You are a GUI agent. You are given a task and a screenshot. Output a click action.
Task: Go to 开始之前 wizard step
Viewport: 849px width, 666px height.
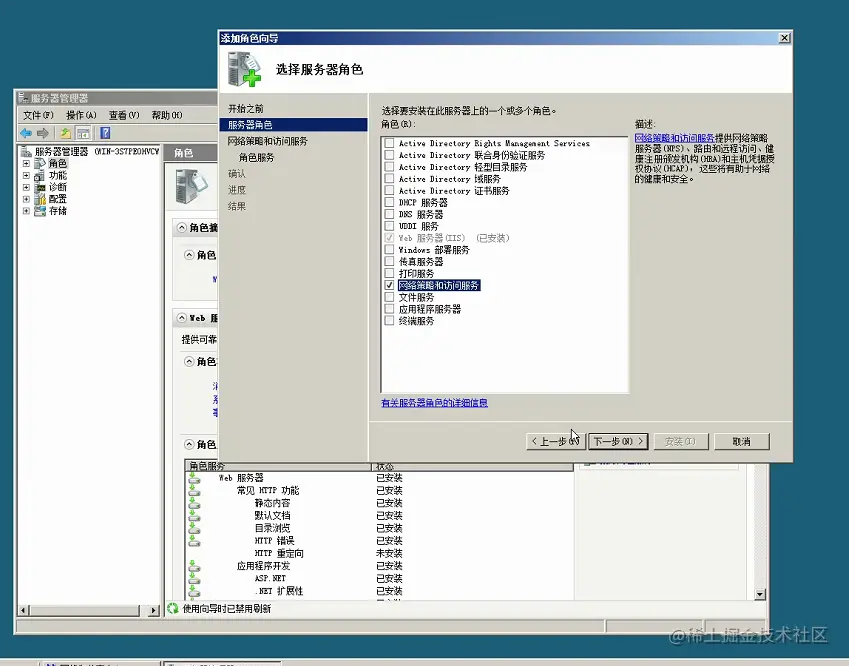pyautogui.click(x=246, y=109)
